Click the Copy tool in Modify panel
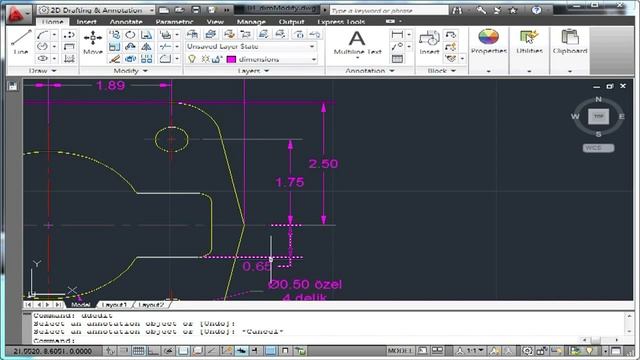Image resolution: width=640 pixels, height=360 pixels. pos(115,35)
